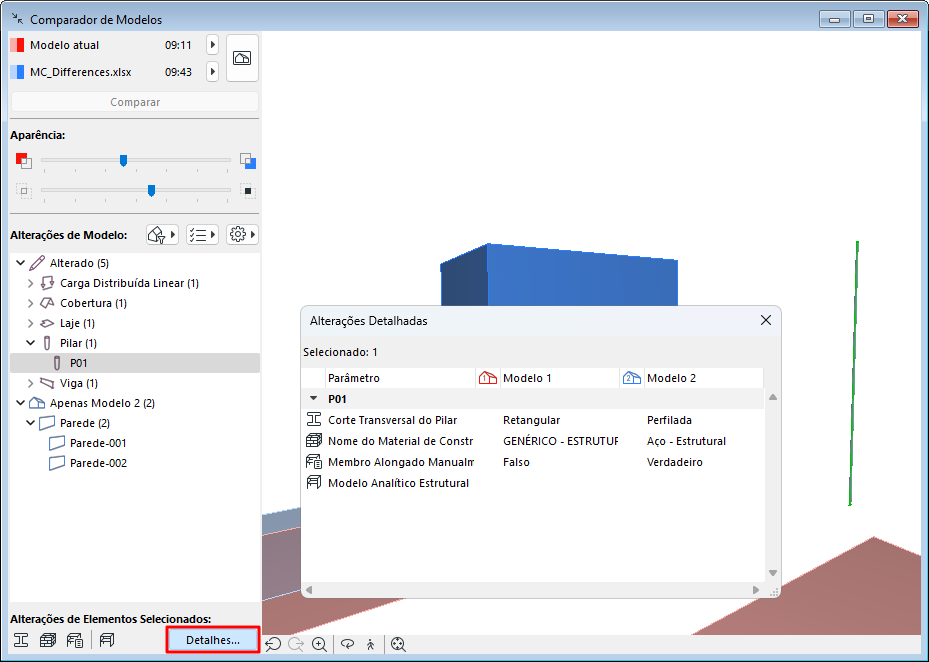Expand the Viga (1) node
Viewport: 929px width, 662px height.
point(30,383)
